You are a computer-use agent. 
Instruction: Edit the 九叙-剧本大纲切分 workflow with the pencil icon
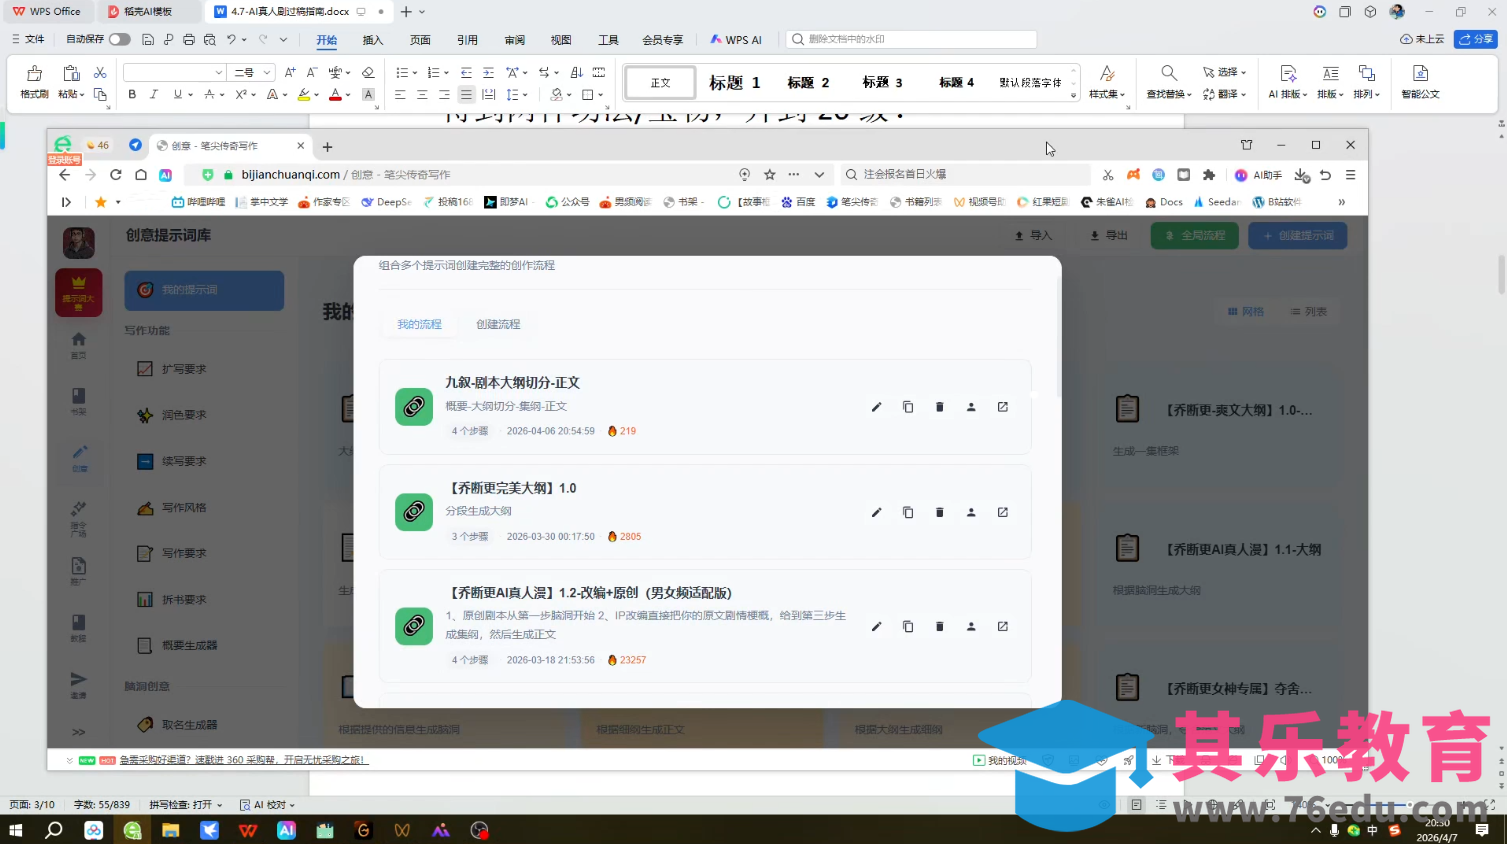[876, 407]
